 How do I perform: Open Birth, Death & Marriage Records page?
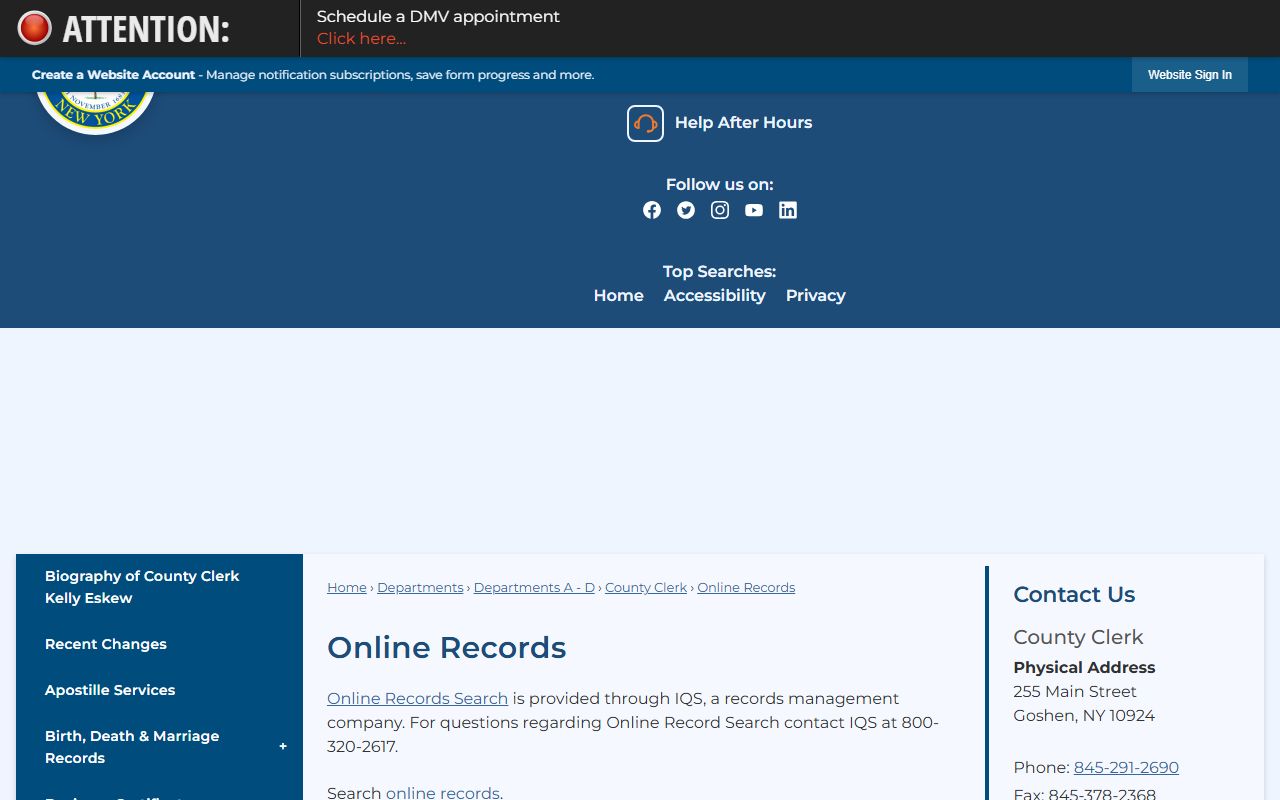click(132, 747)
